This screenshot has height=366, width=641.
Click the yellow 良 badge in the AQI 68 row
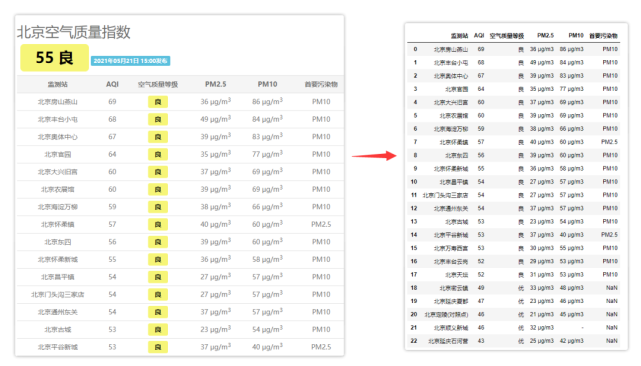click(158, 119)
